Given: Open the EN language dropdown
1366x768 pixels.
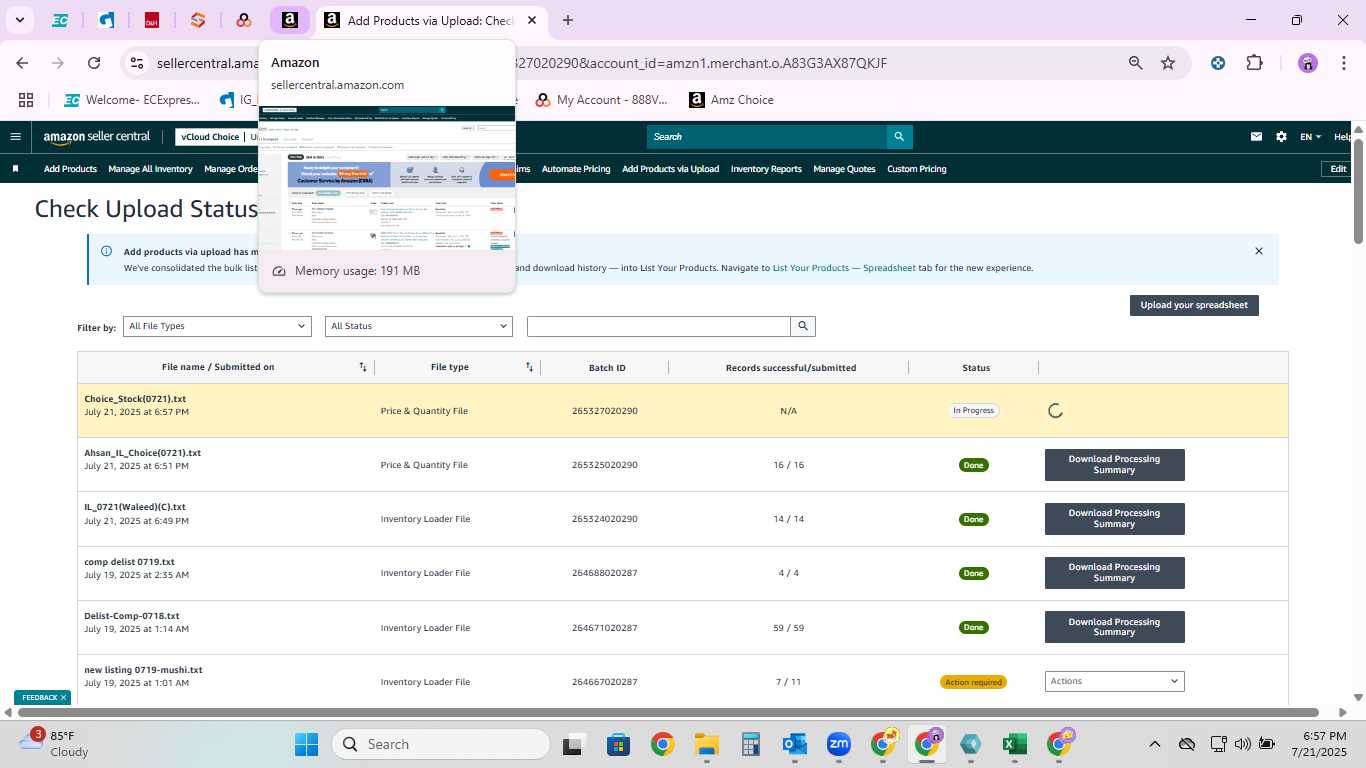Looking at the screenshot, I should pos(1310,137).
